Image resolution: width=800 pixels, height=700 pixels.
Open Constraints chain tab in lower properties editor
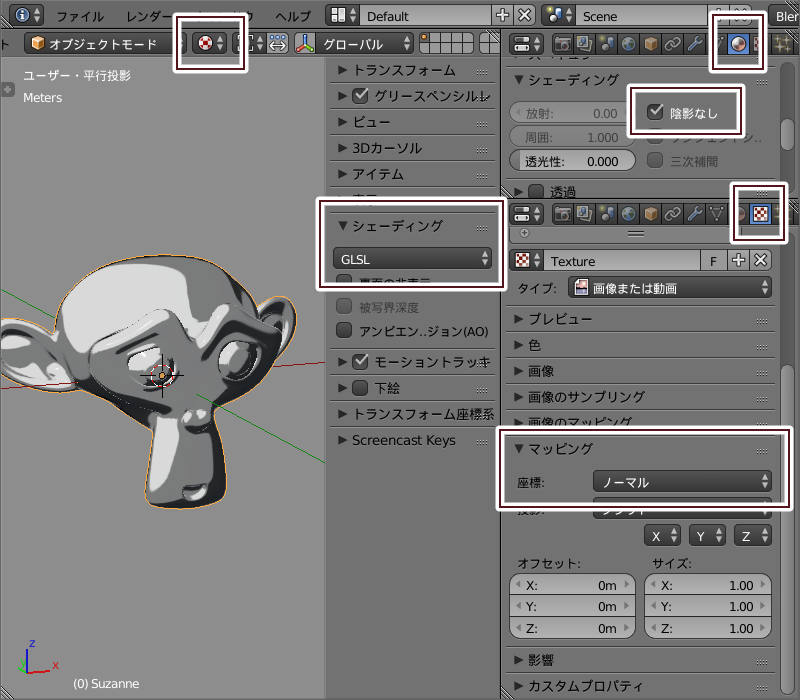click(672, 214)
